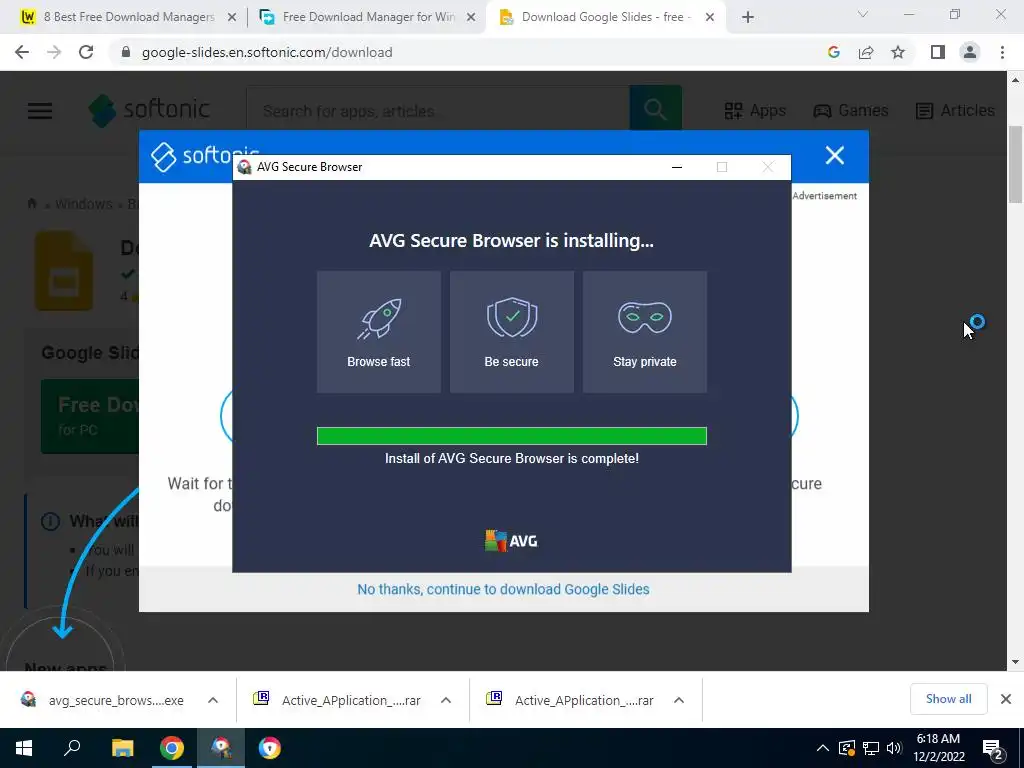Click Softonic search input field

[438, 110]
